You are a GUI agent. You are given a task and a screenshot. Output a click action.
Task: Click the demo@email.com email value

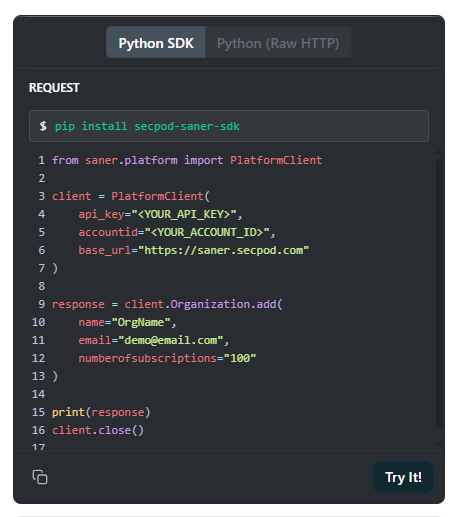171,340
